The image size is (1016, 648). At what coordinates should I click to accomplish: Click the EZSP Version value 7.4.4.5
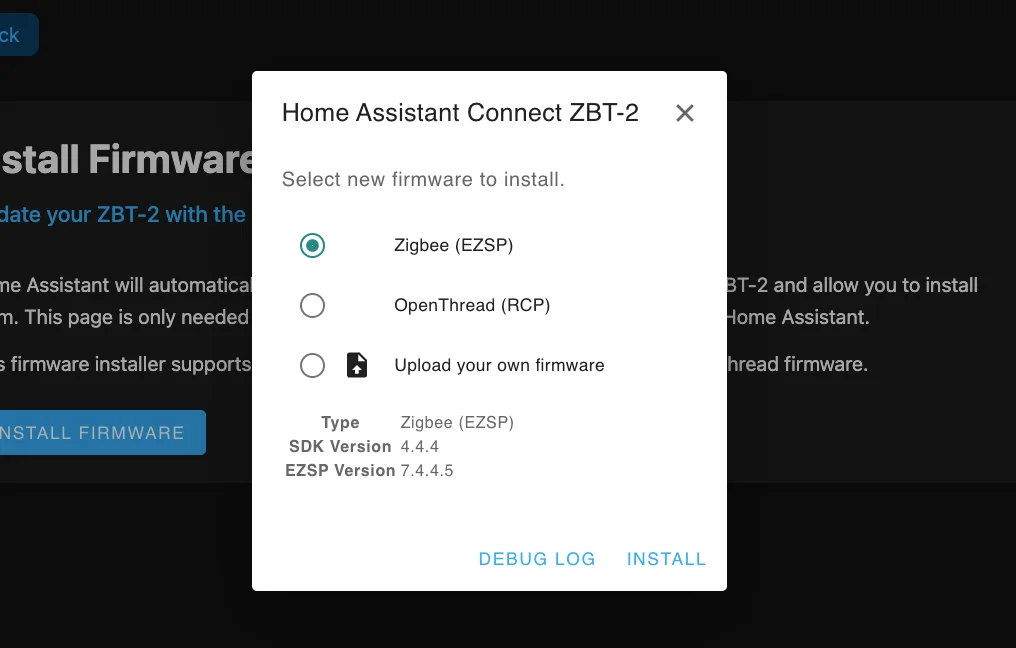(x=426, y=470)
